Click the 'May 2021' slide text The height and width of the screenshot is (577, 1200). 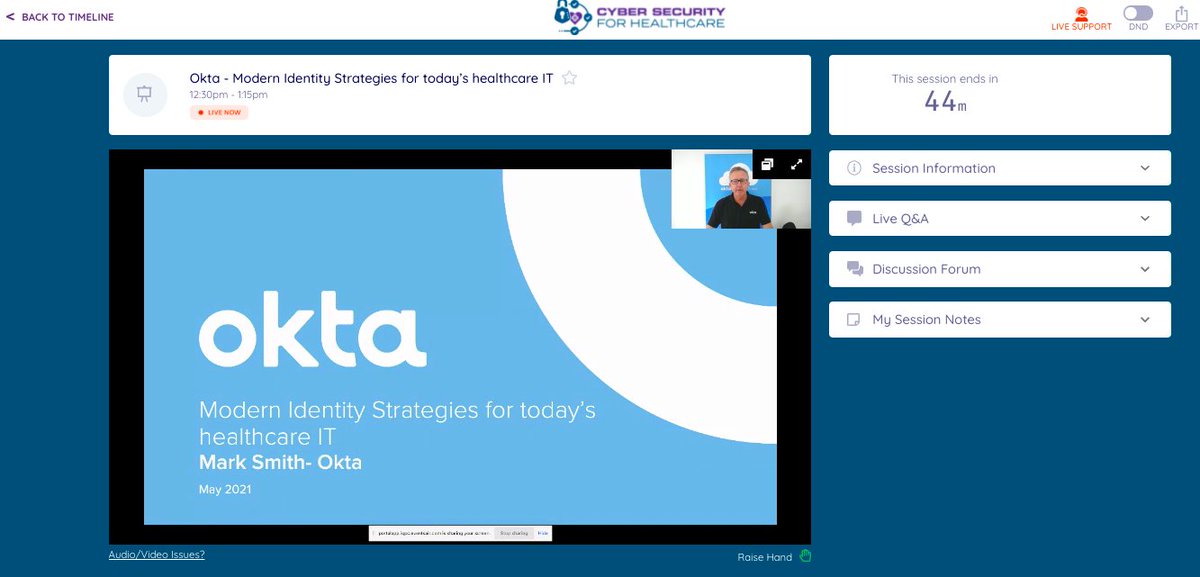click(x=225, y=490)
